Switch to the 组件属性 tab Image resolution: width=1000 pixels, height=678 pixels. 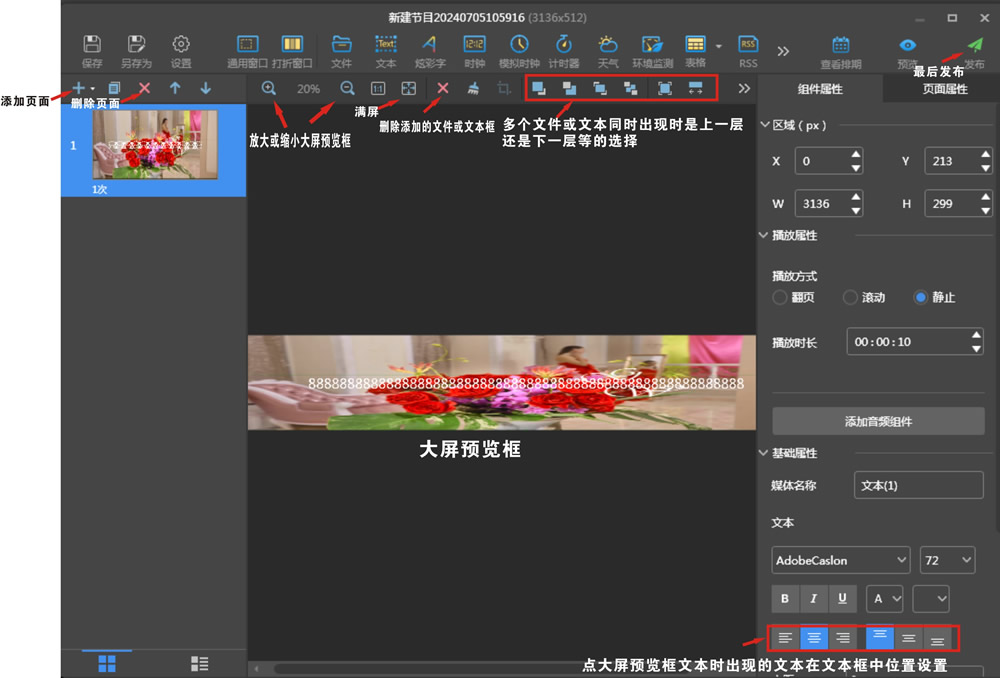click(x=820, y=89)
